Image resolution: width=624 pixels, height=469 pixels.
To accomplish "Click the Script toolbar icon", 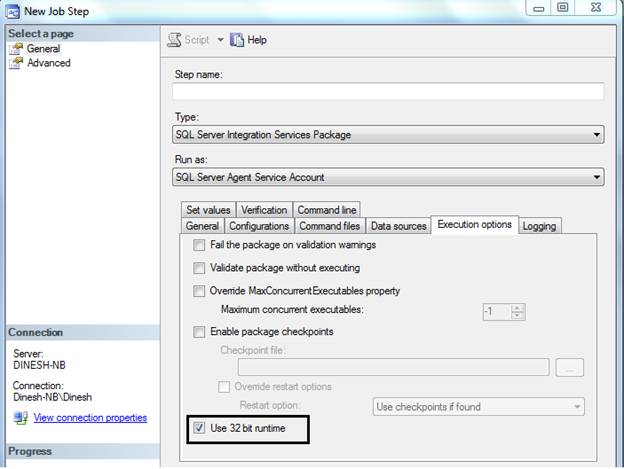I will 174,40.
